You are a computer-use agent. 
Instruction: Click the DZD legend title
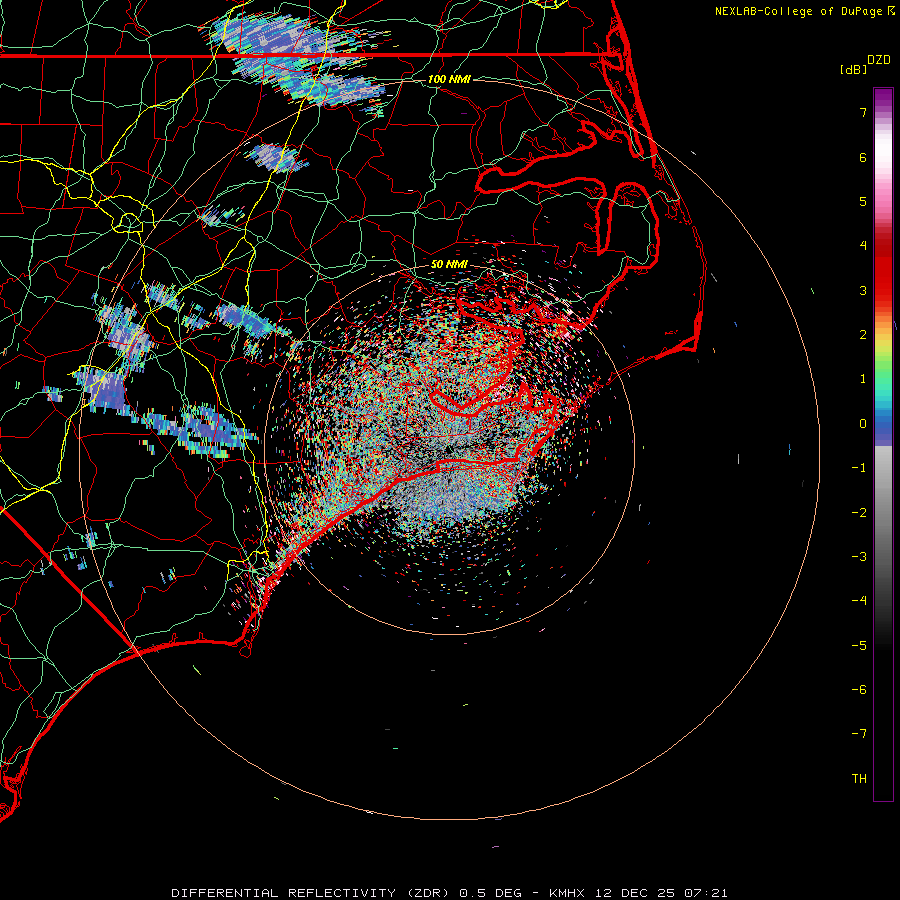tap(879, 60)
